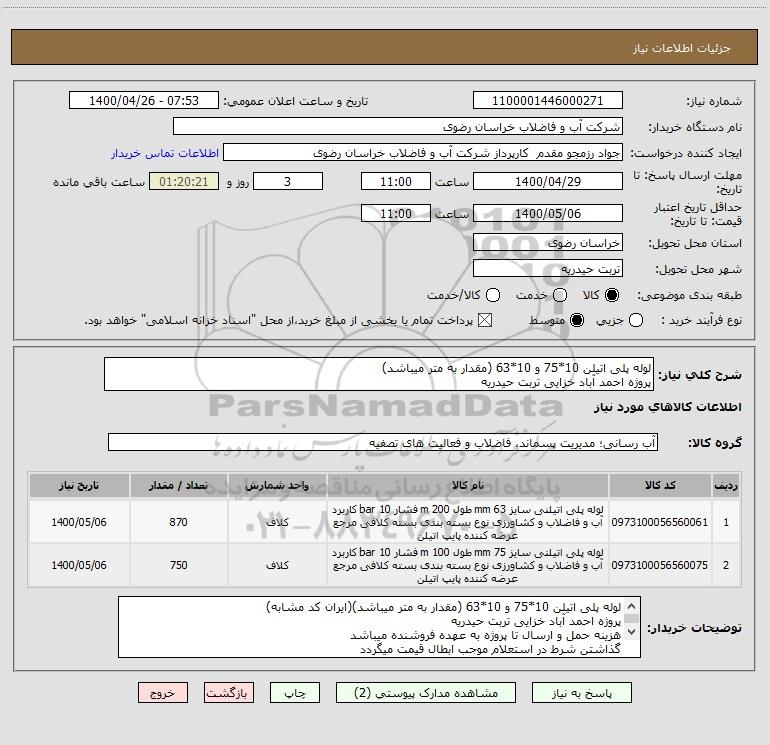Click the چاپ print button

point(295,693)
